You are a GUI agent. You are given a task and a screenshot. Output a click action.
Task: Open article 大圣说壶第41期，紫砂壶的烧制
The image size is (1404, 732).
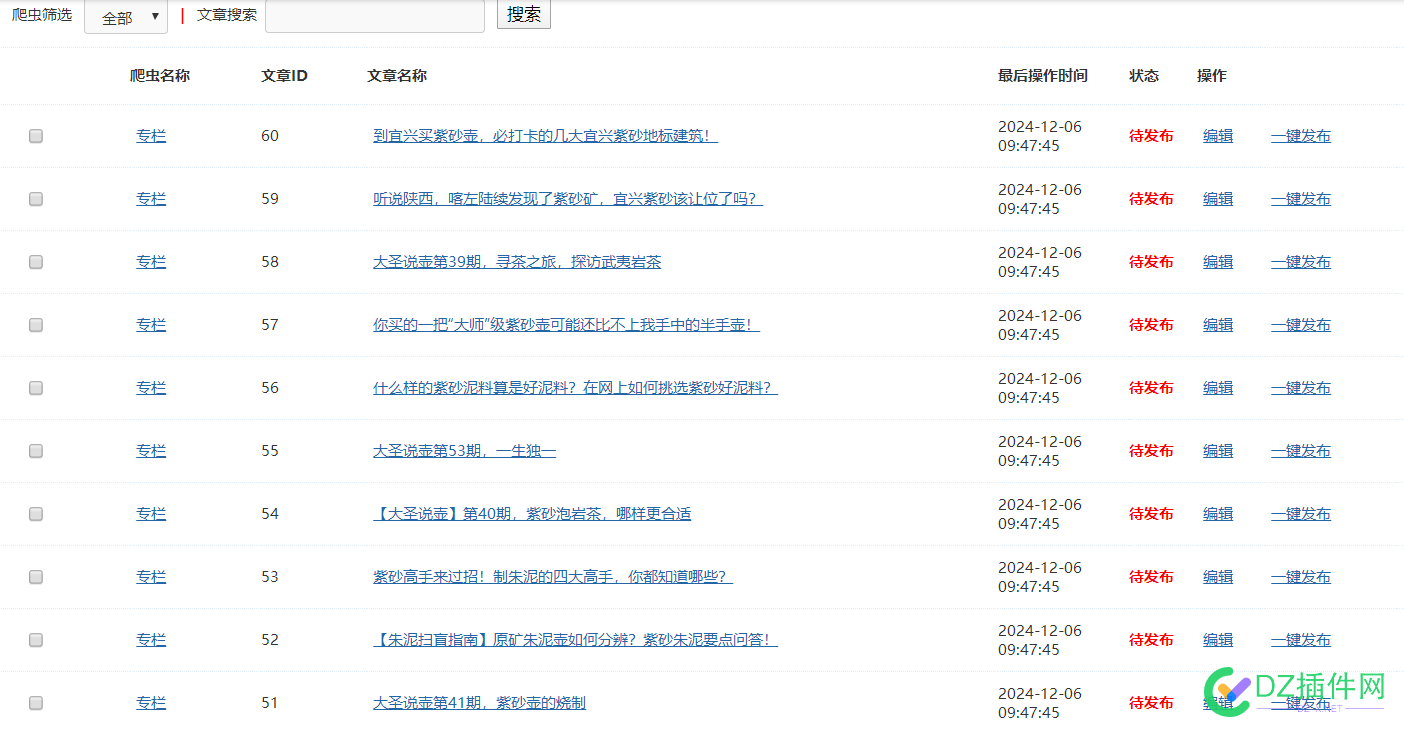pos(479,703)
